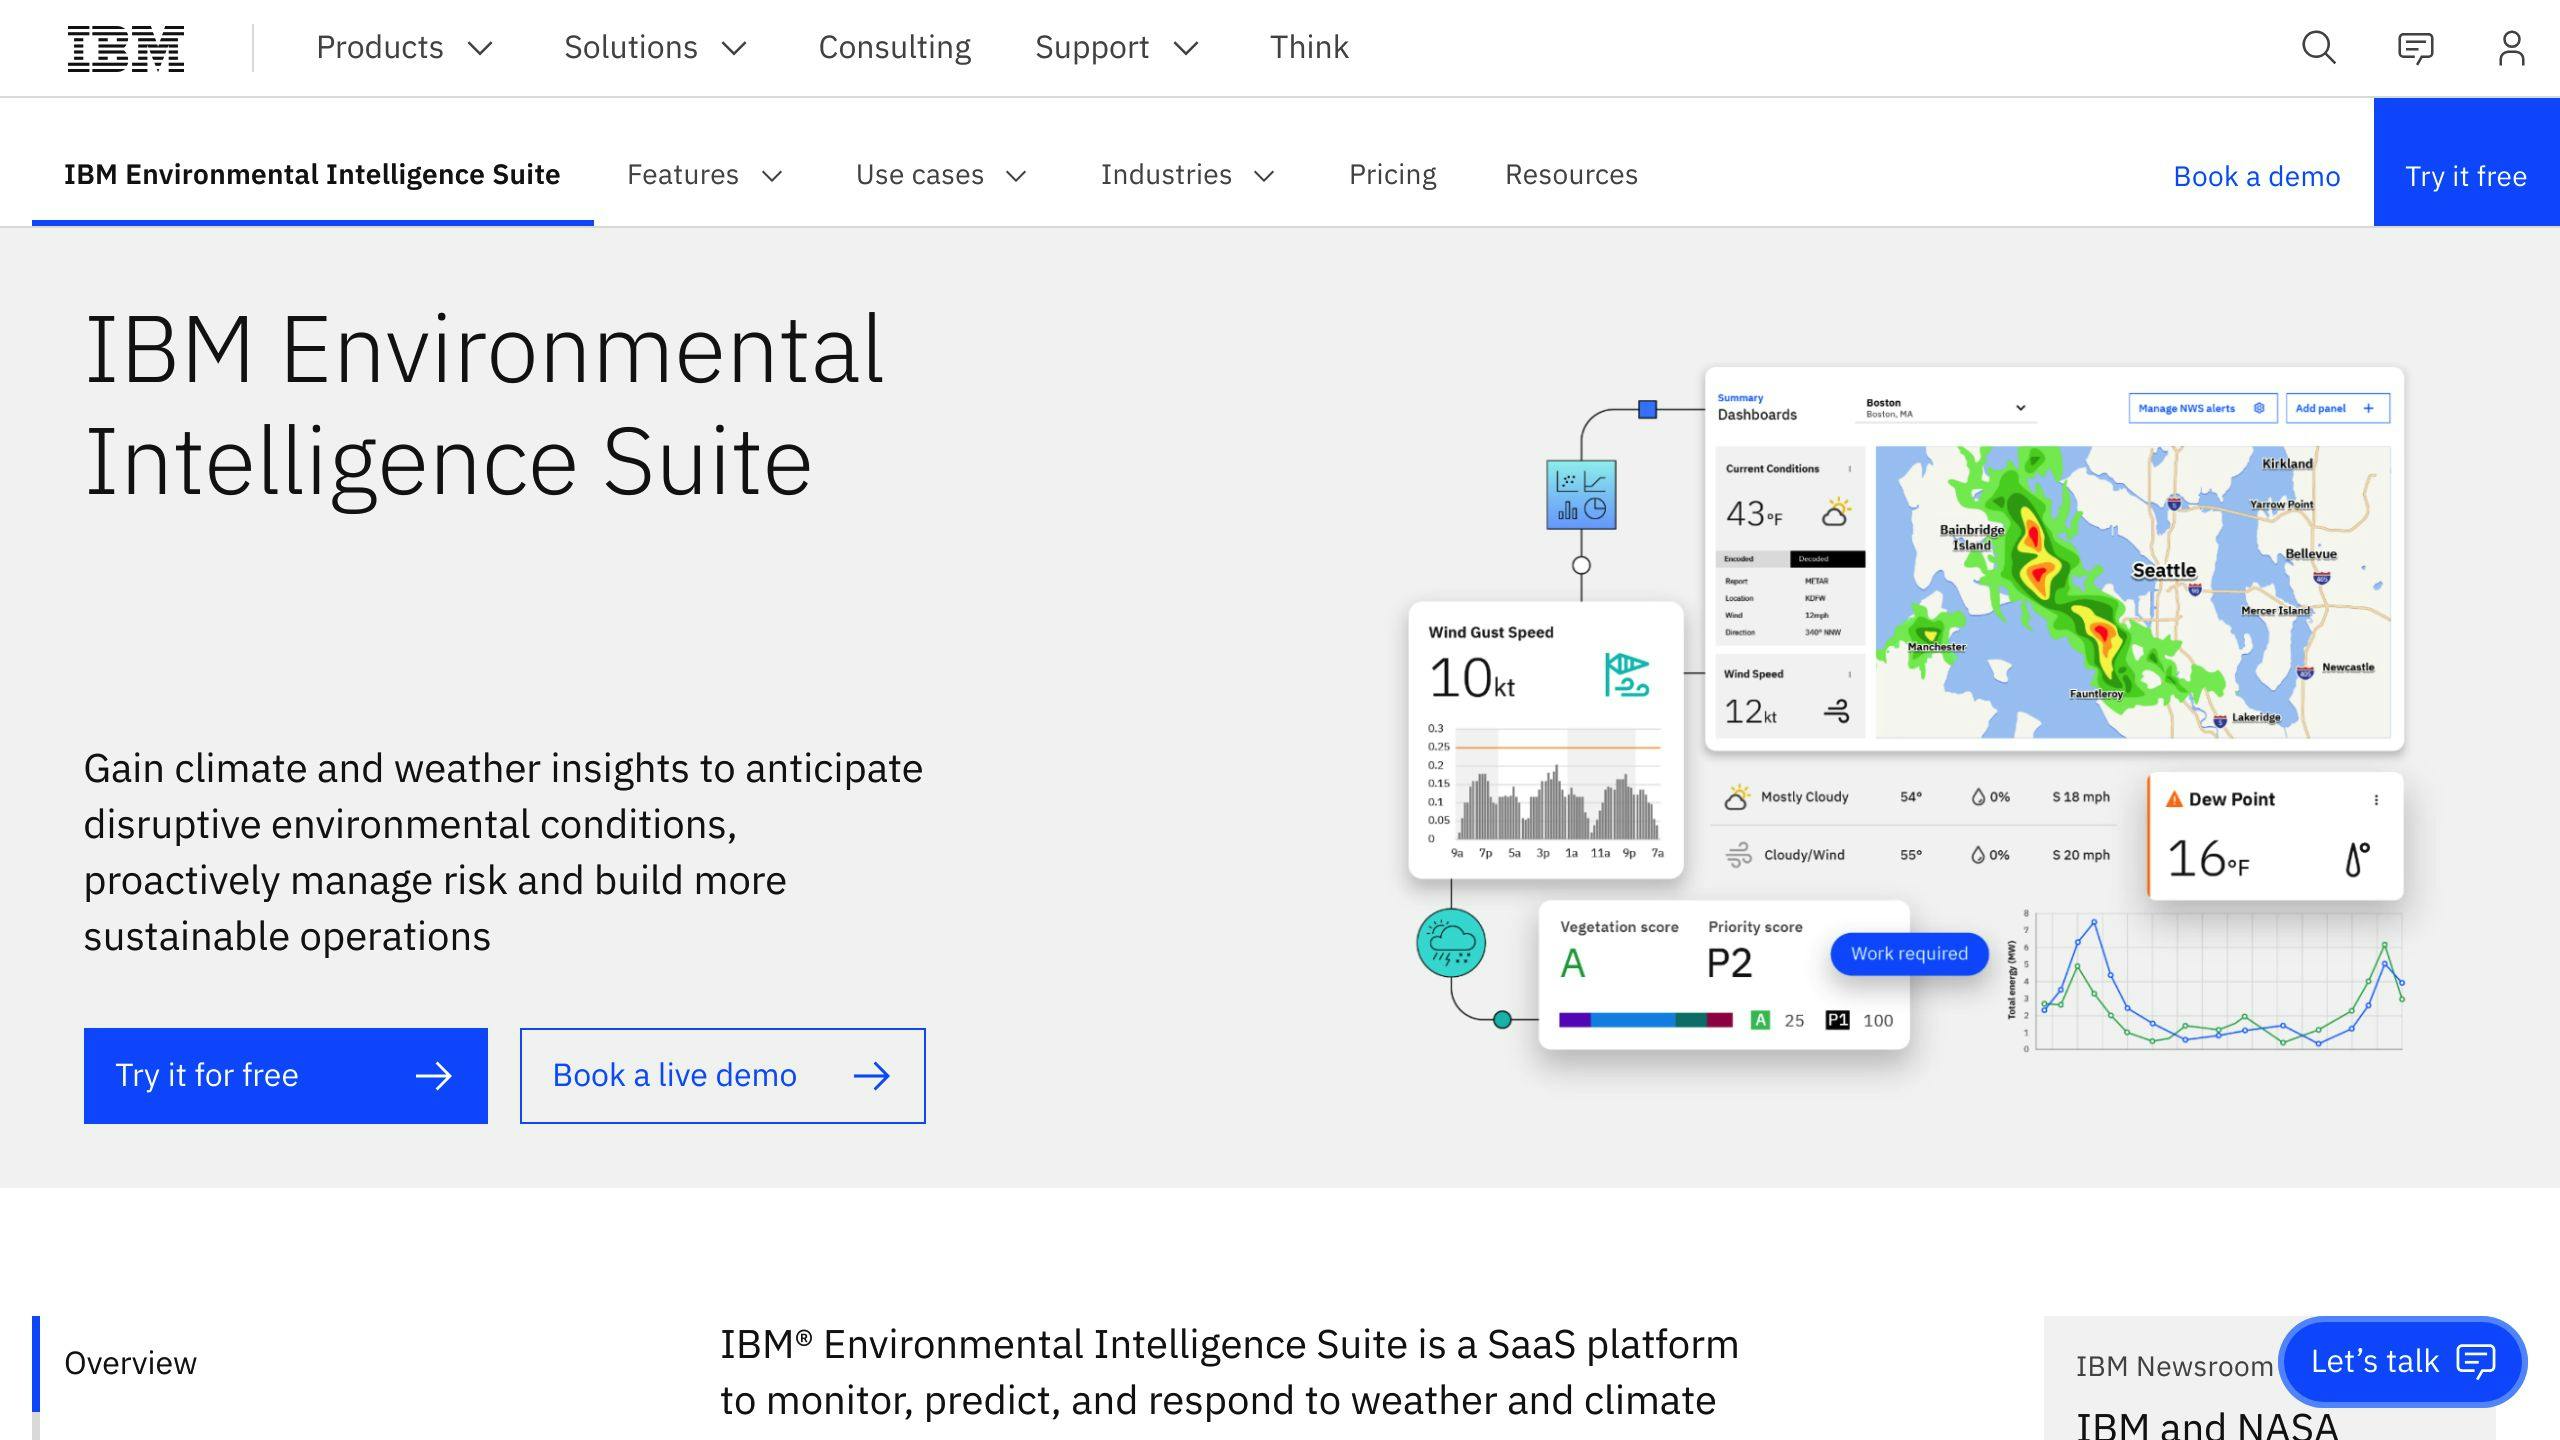The height and width of the screenshot is (1440, 2560).
Task: Expand the Products menu
Action: (x=405, y=48)
